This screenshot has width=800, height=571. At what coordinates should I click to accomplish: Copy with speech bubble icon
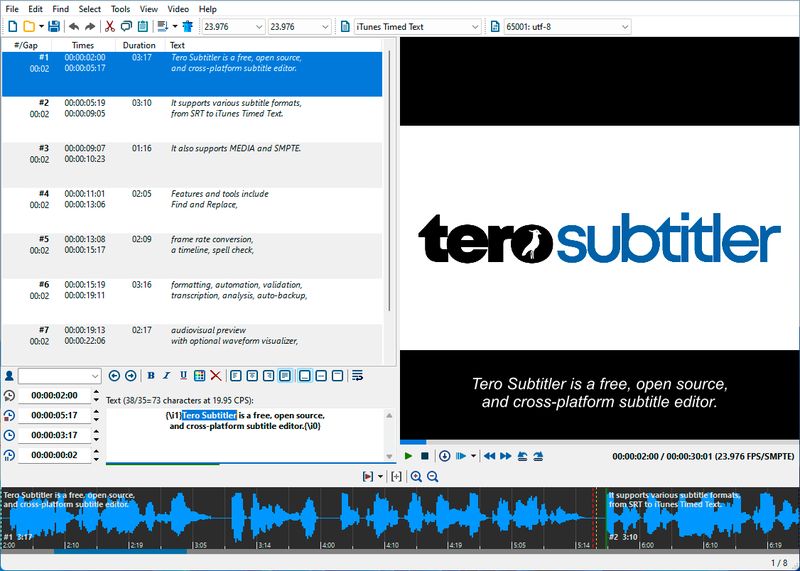pyautogui.click(x=126, y=27)
